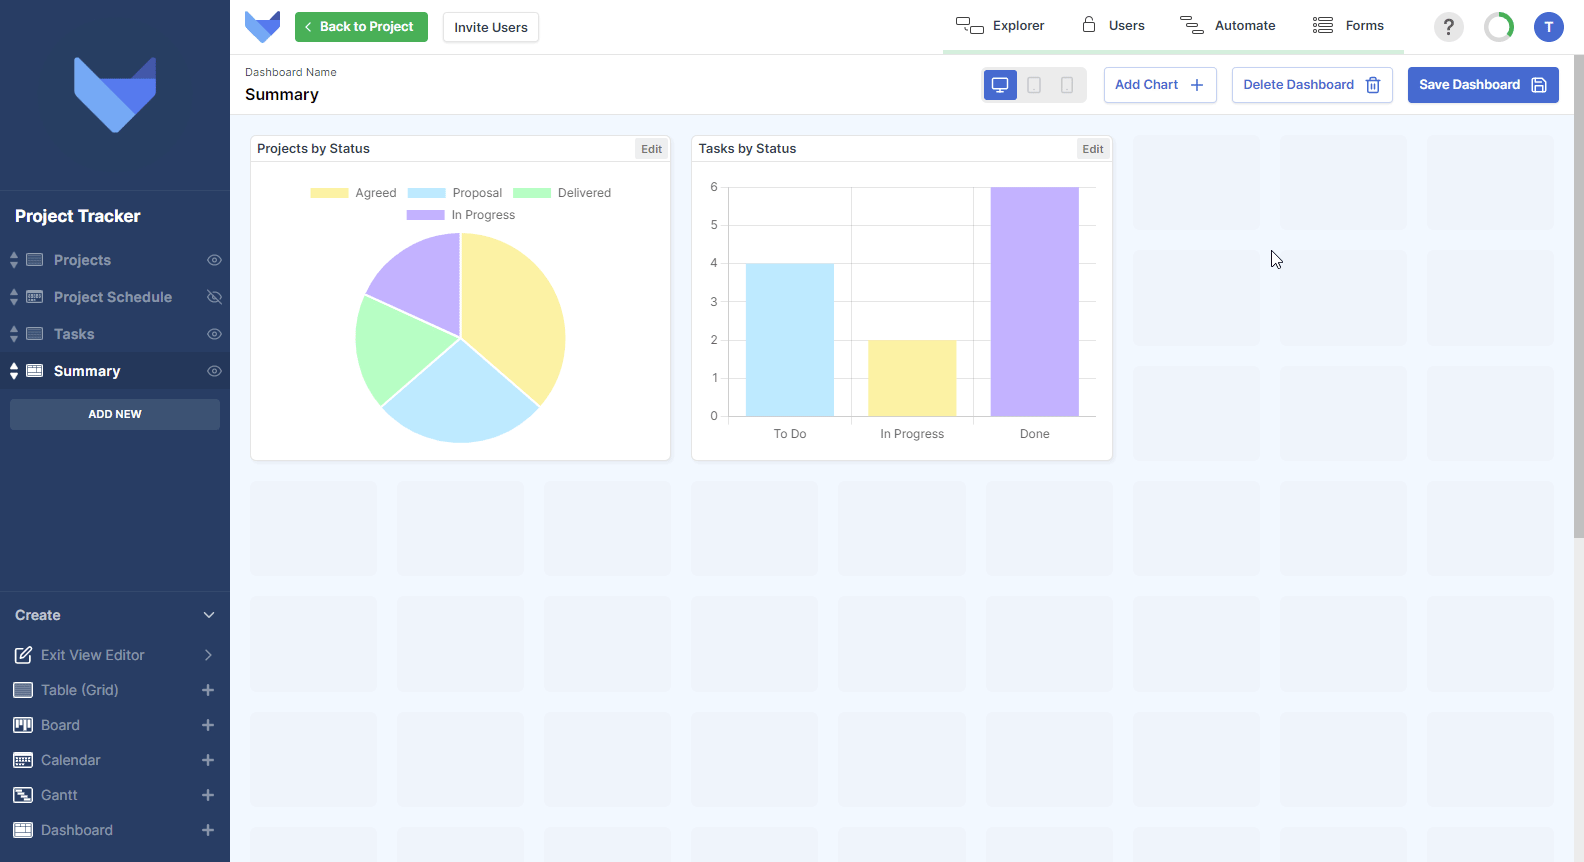Collapse the Create section chevron
Viewport: 1584px width, 862px height.
[x=209, y=615]
